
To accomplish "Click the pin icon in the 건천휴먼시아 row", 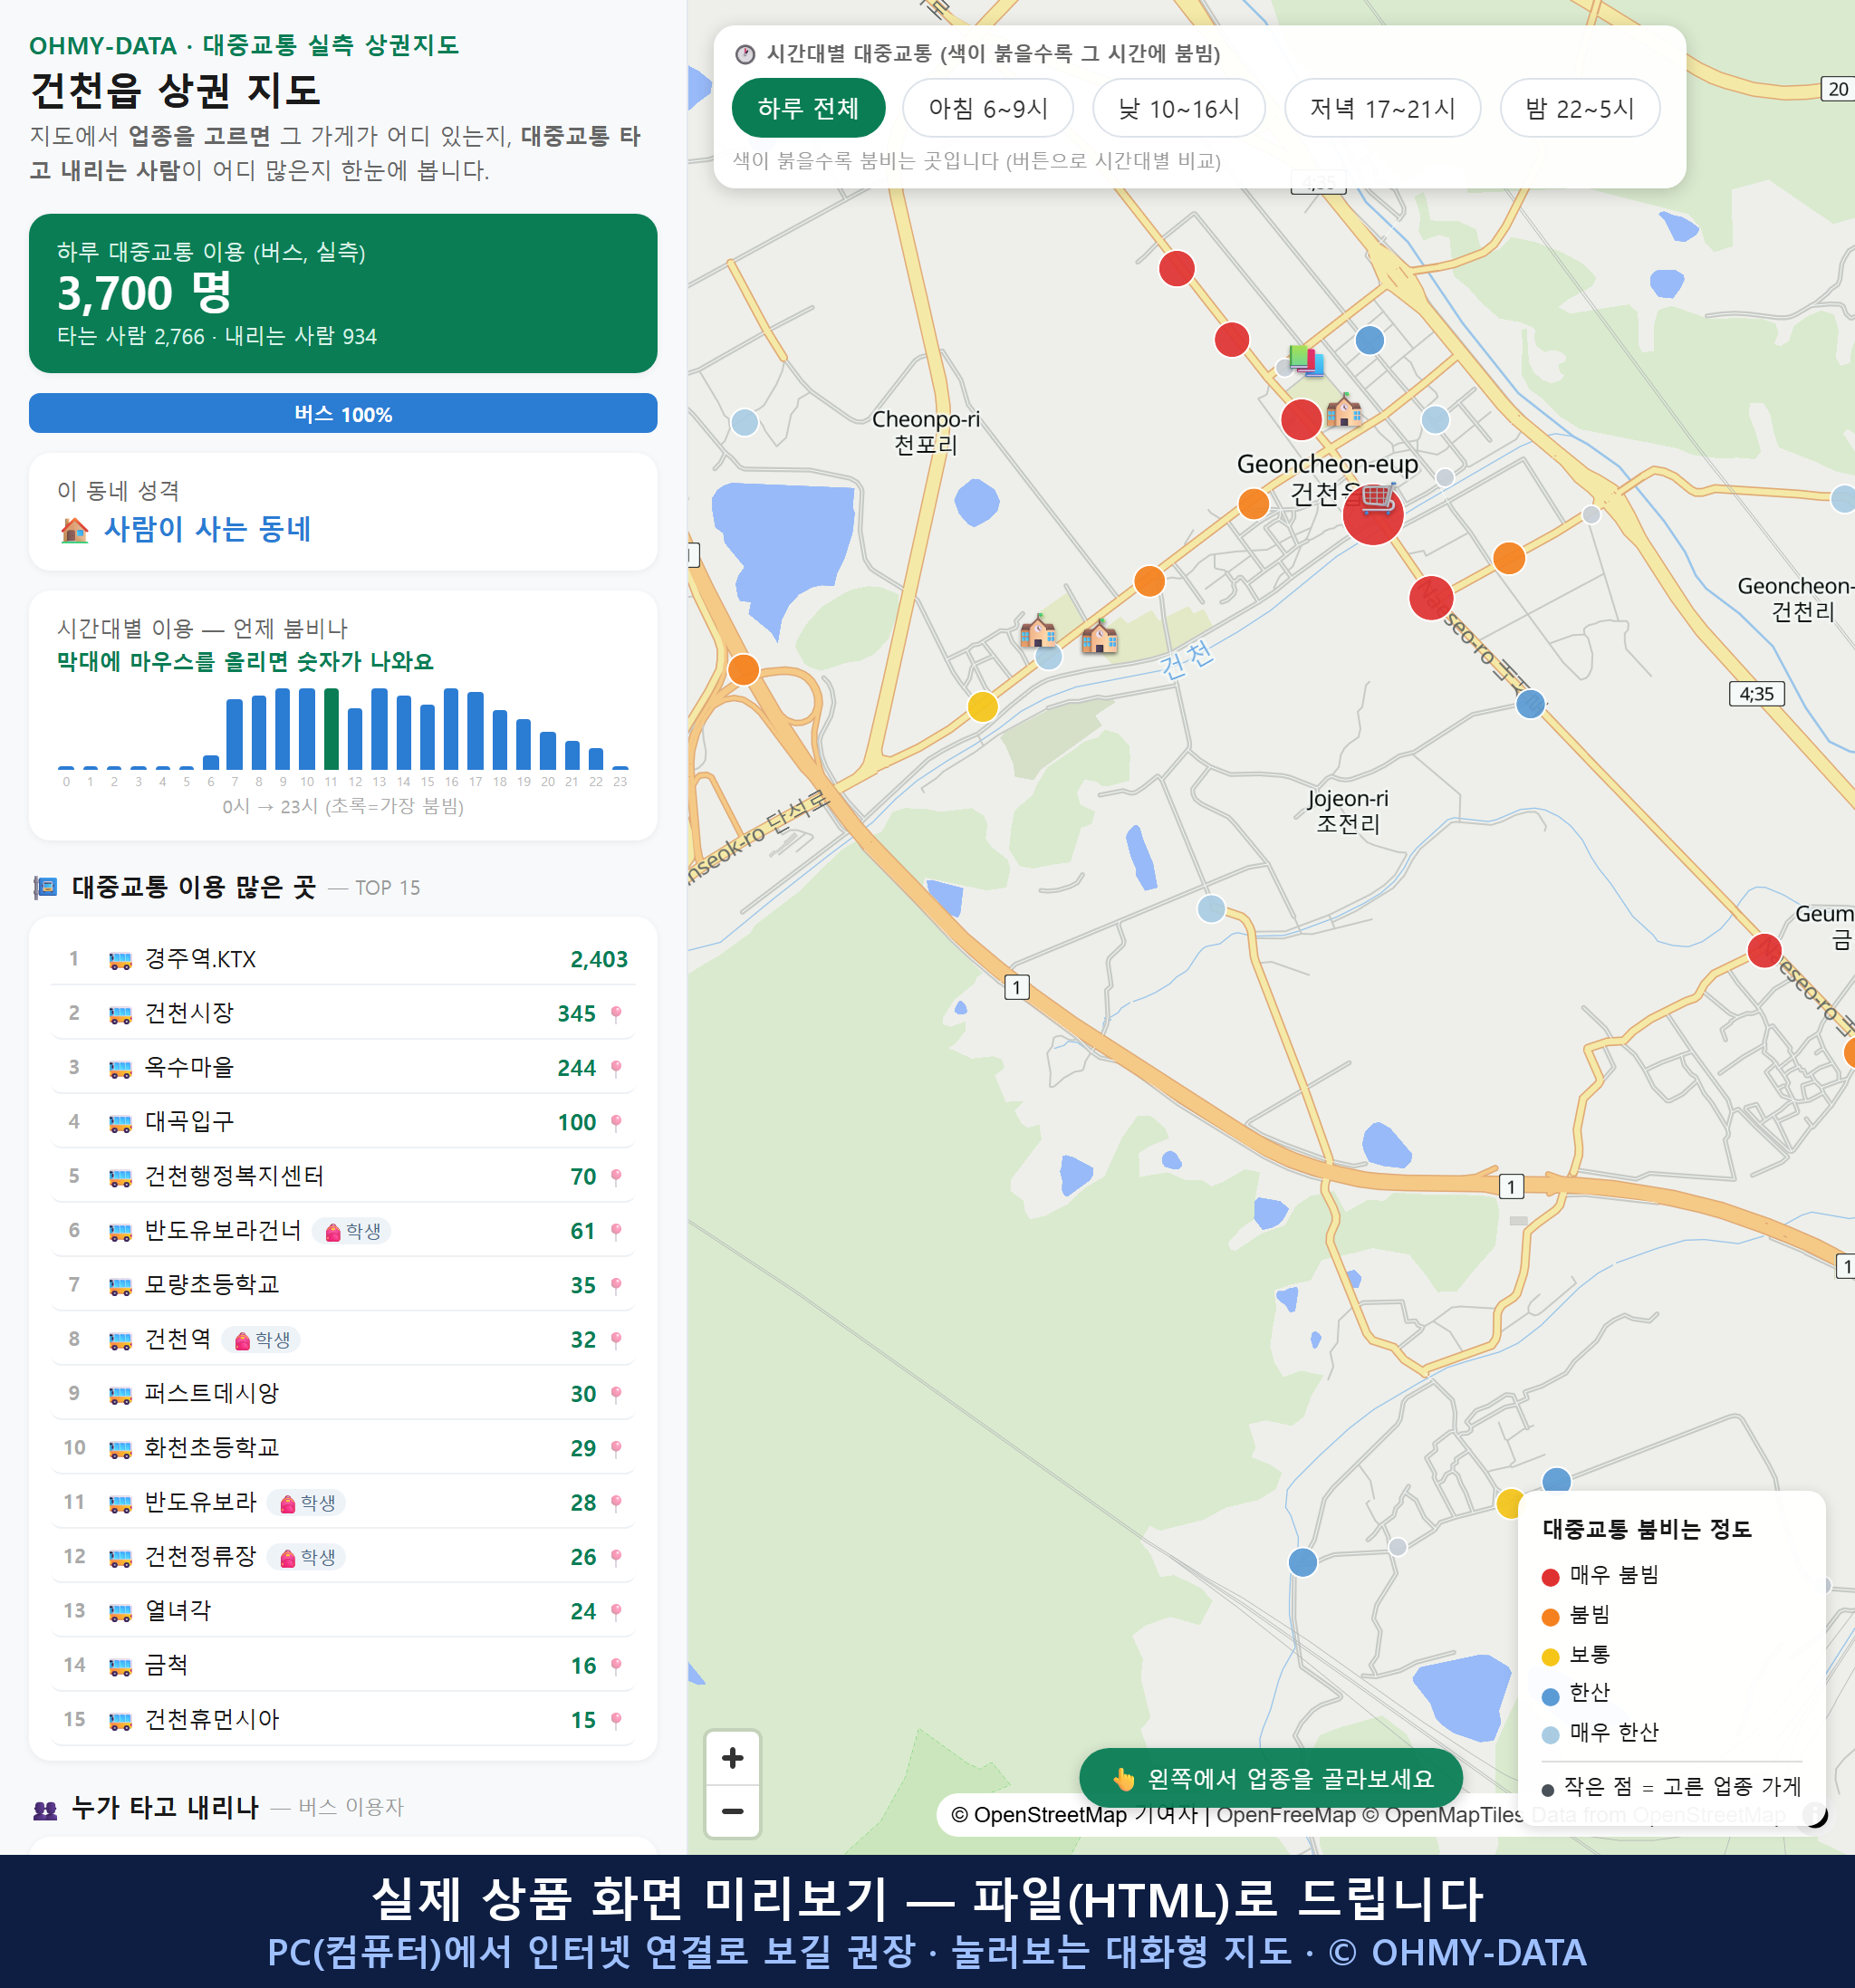I will click(616, 1720).
